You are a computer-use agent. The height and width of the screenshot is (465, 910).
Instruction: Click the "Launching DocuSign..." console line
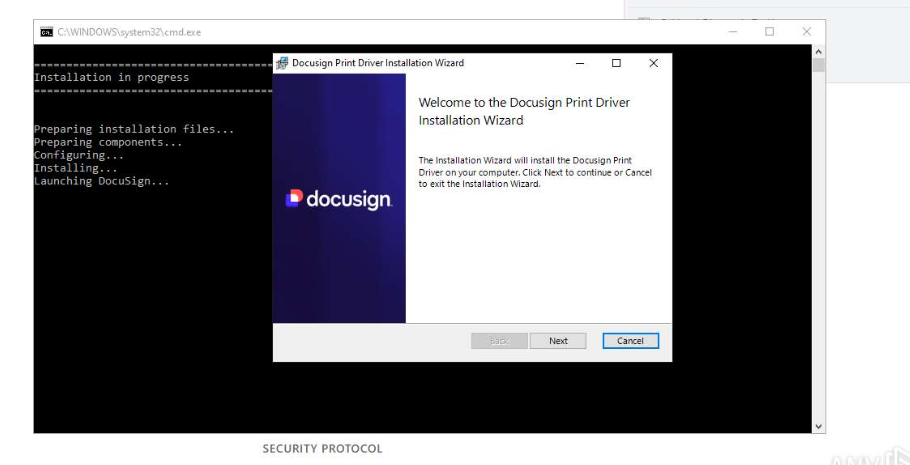coord(102,181)
